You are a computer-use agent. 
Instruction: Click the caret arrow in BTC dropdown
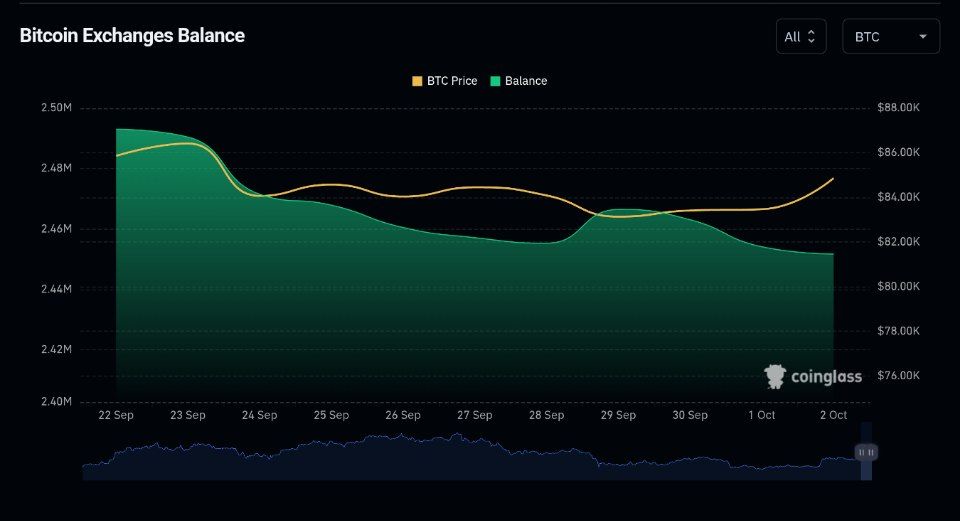tap(923, 37)
